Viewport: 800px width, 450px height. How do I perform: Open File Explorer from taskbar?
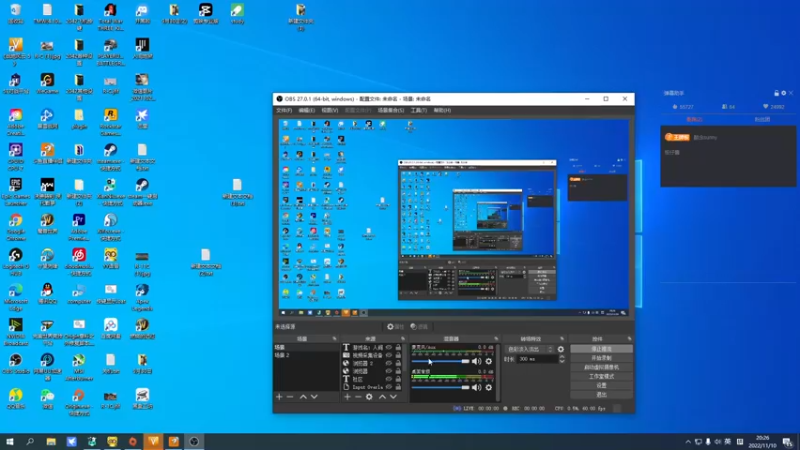click(x=51, y=441)
